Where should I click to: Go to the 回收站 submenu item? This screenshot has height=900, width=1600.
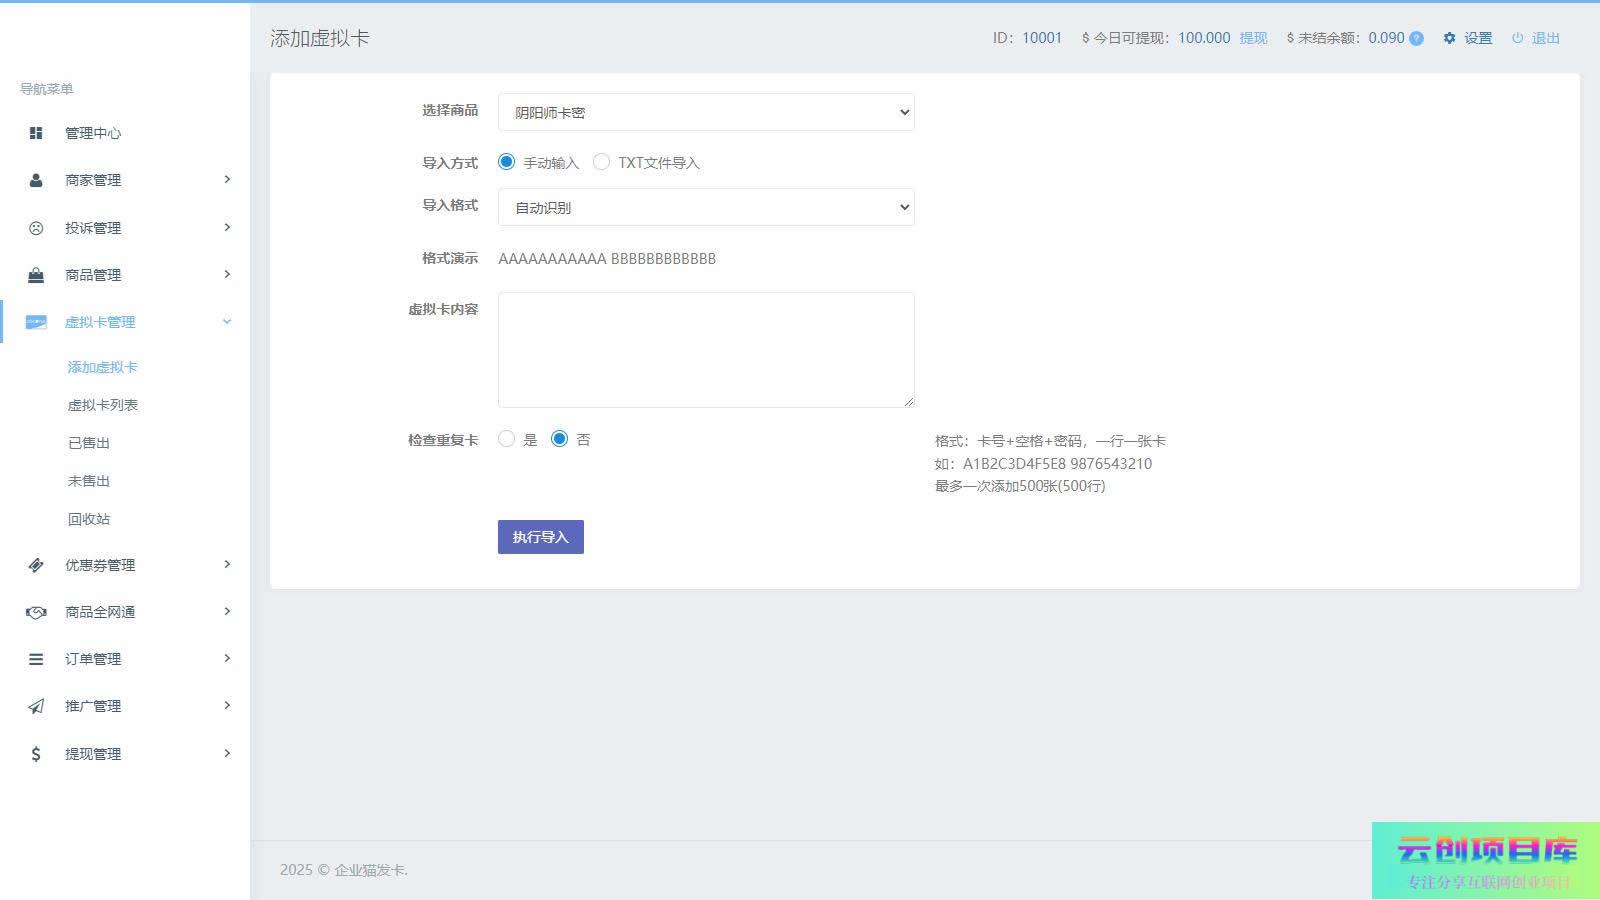click(89, 519)
